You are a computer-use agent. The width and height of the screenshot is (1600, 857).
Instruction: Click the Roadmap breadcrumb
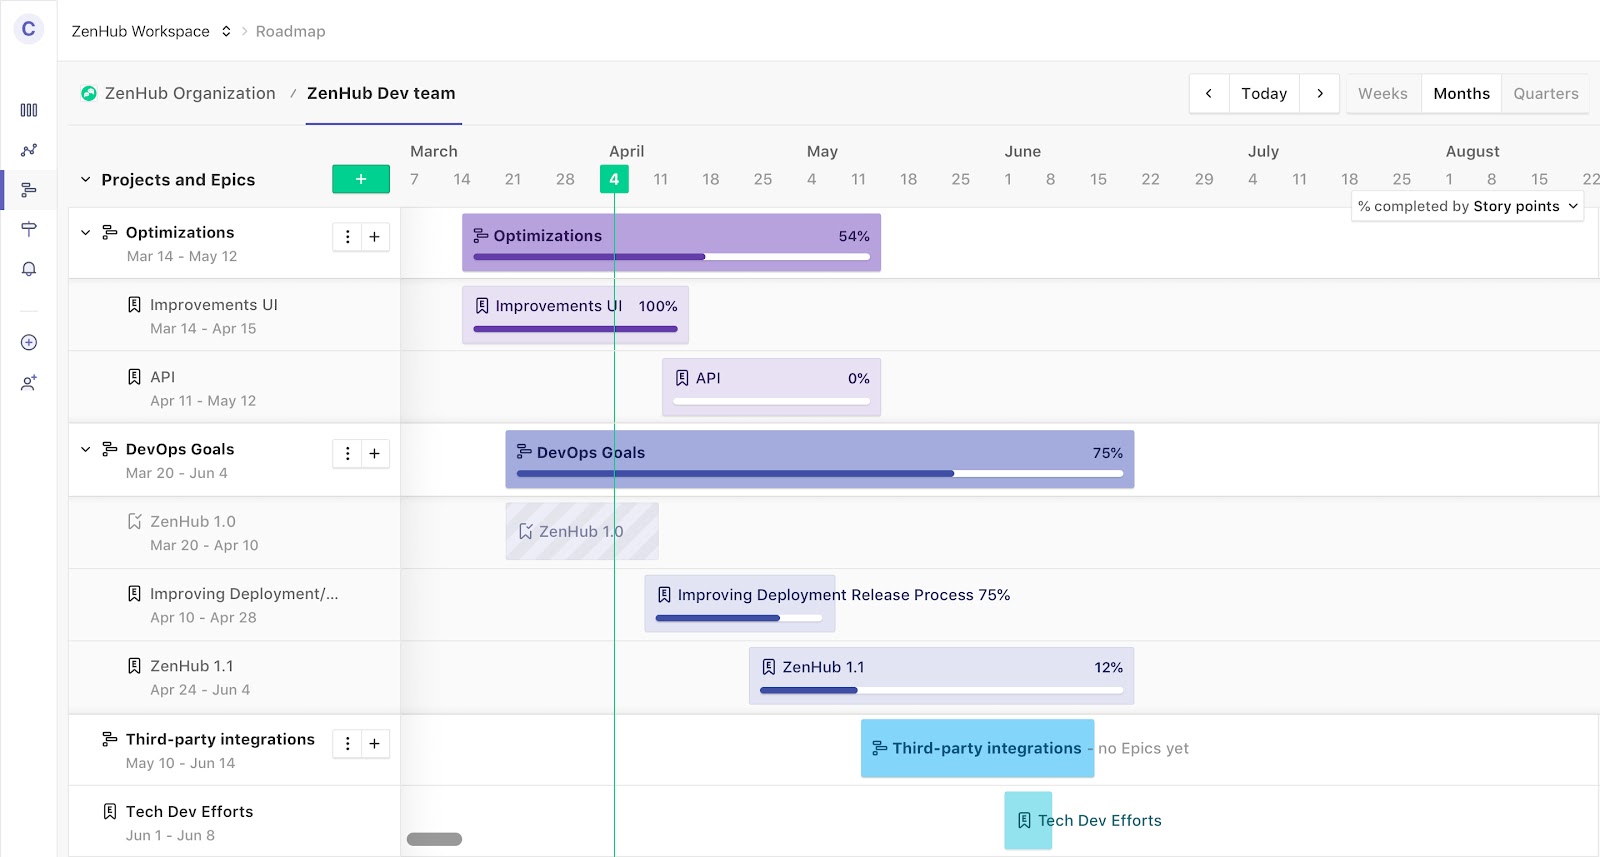(x=290, y=31)
